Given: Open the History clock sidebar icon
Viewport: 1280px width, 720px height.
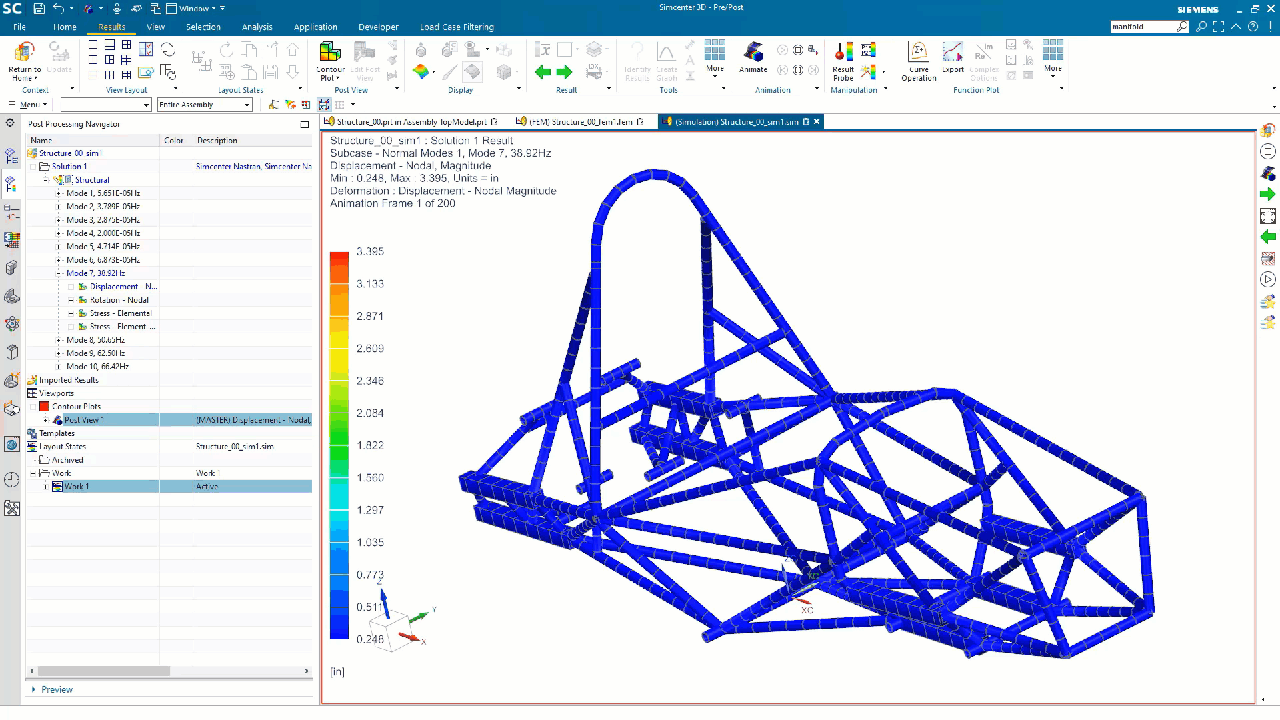Looking at the screenshot, I should (x=12, y=480).
